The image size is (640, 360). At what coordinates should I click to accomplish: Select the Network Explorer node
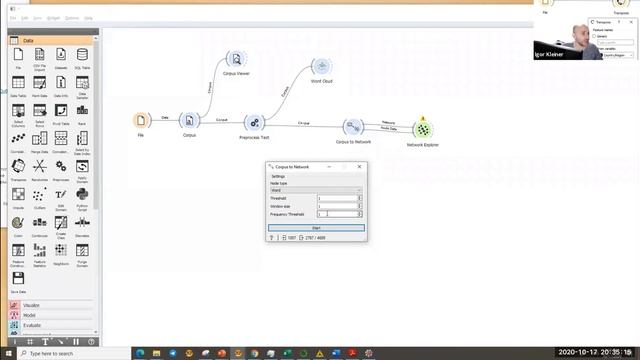423,130
